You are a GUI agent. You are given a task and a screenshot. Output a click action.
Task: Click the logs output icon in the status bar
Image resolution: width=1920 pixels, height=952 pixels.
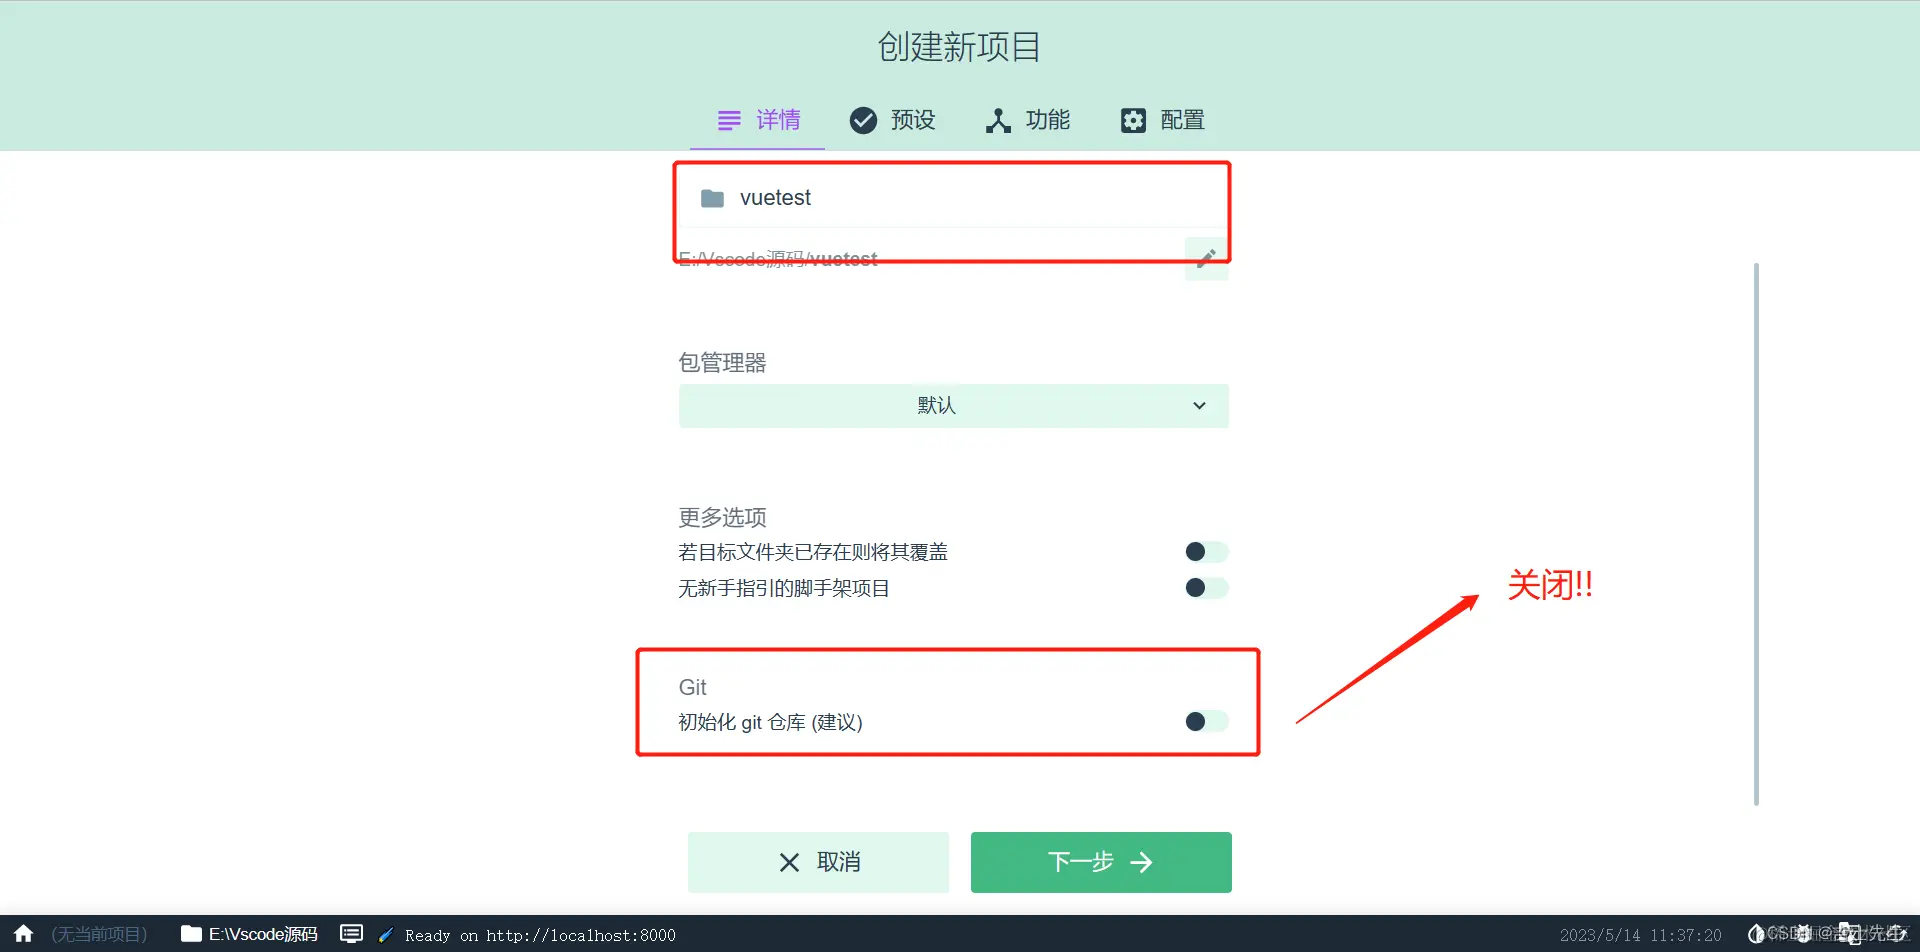click(351, 933)
